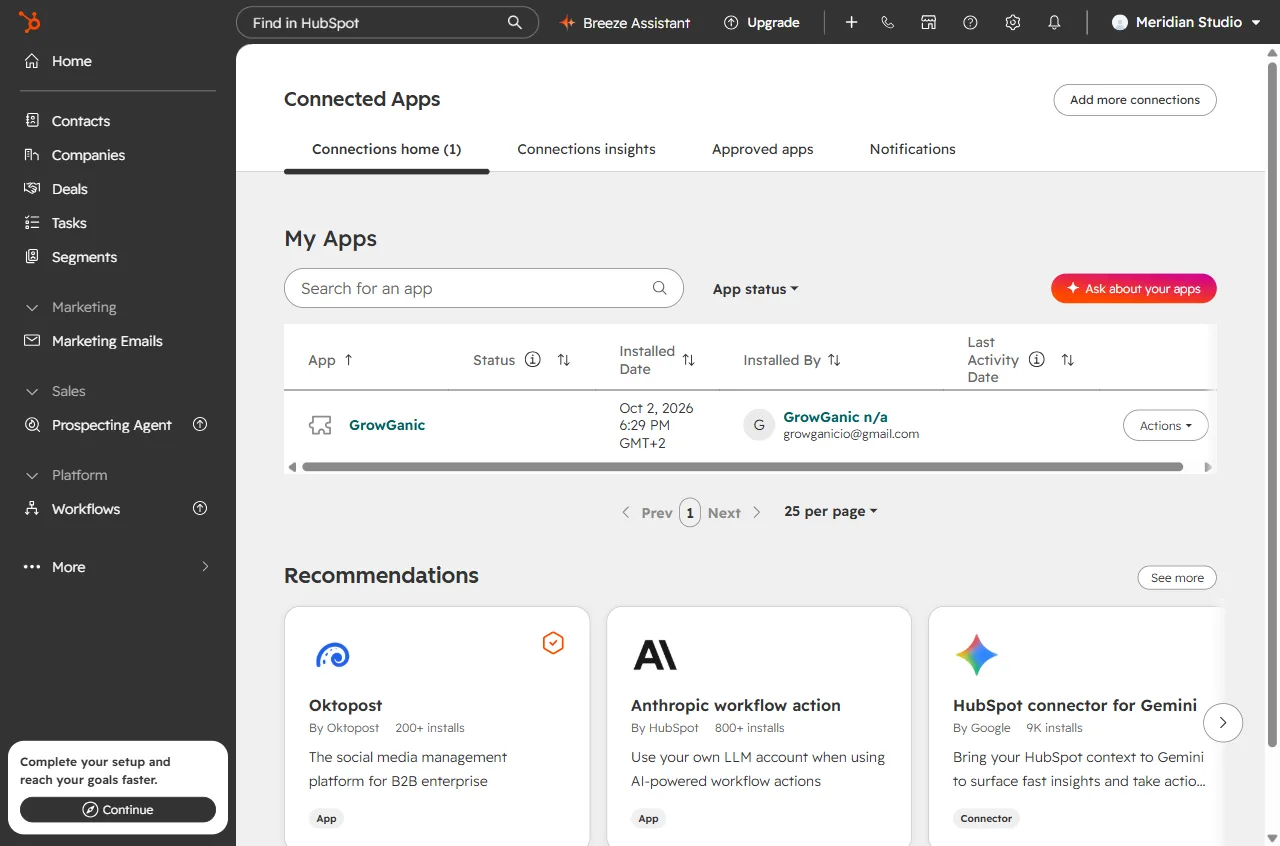Click the Search for an app field
The image size is (1280, 846).
484,288
